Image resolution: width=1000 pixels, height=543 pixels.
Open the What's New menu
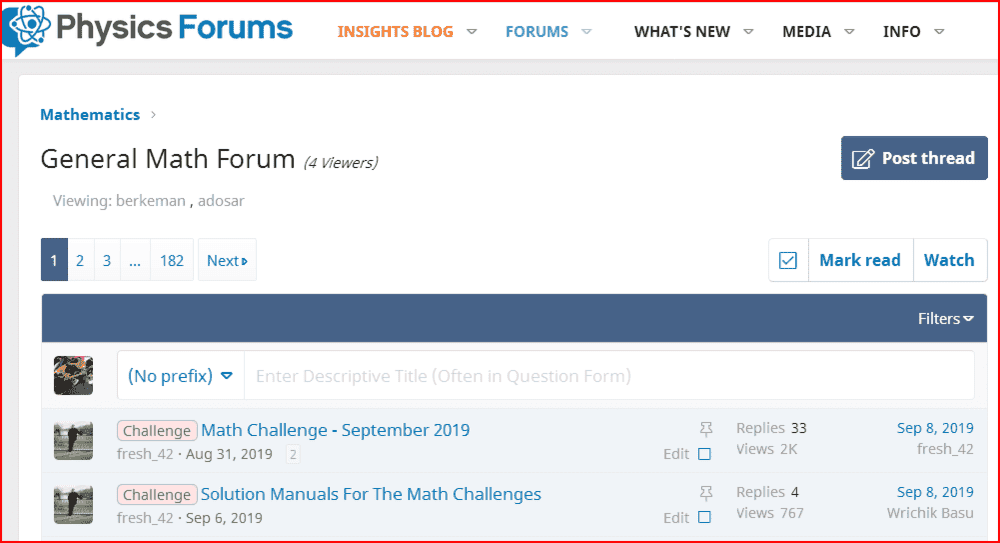(x=682, y=31)
